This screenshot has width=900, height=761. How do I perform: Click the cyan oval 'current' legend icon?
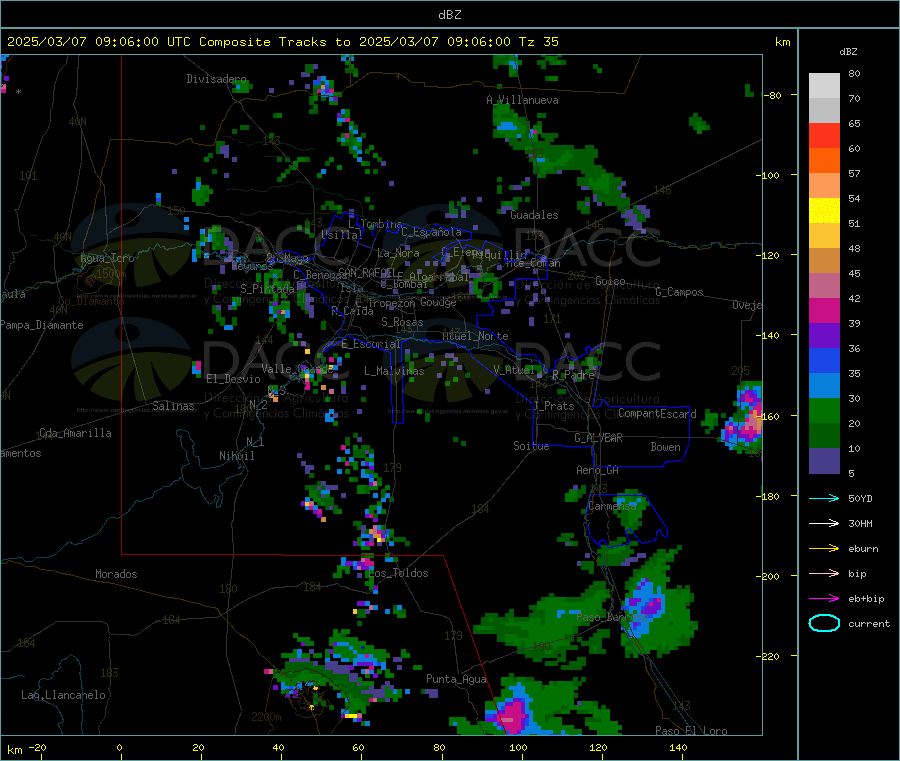pos(824,623)
